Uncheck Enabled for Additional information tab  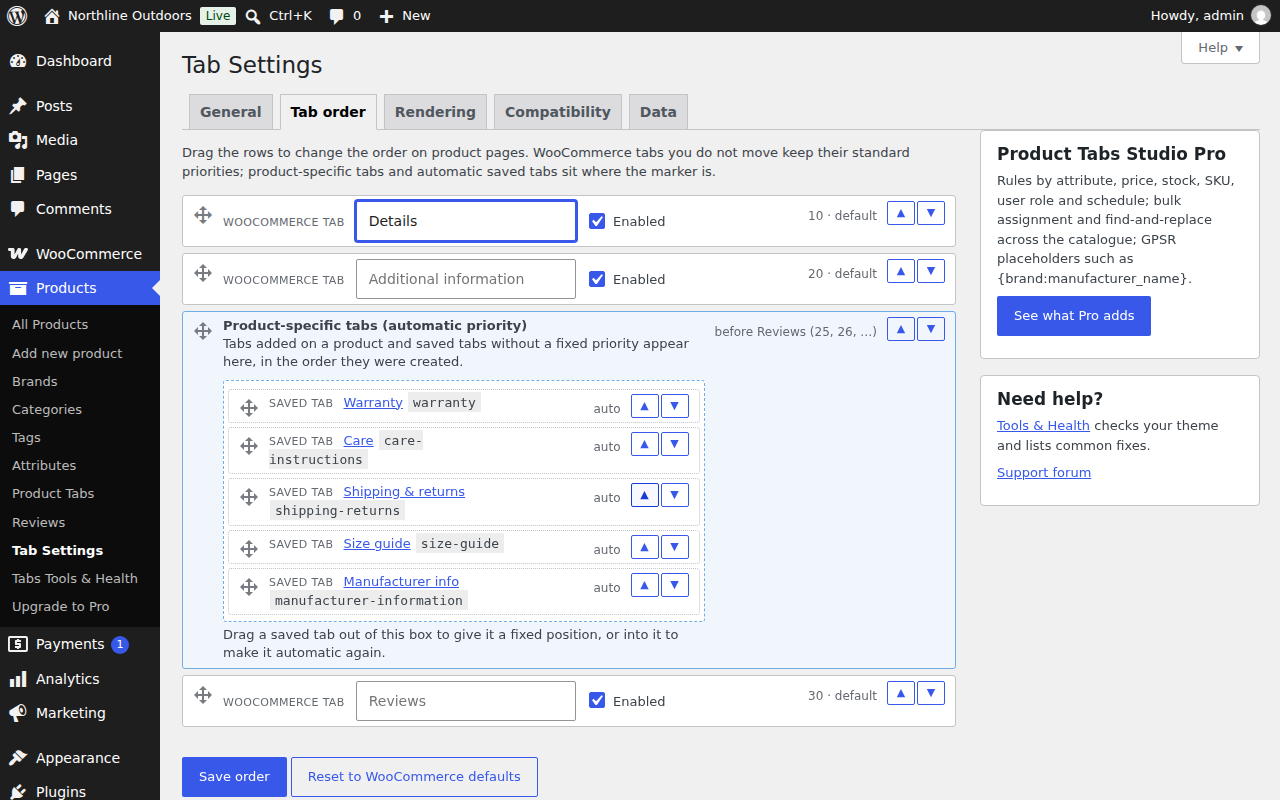597,279
